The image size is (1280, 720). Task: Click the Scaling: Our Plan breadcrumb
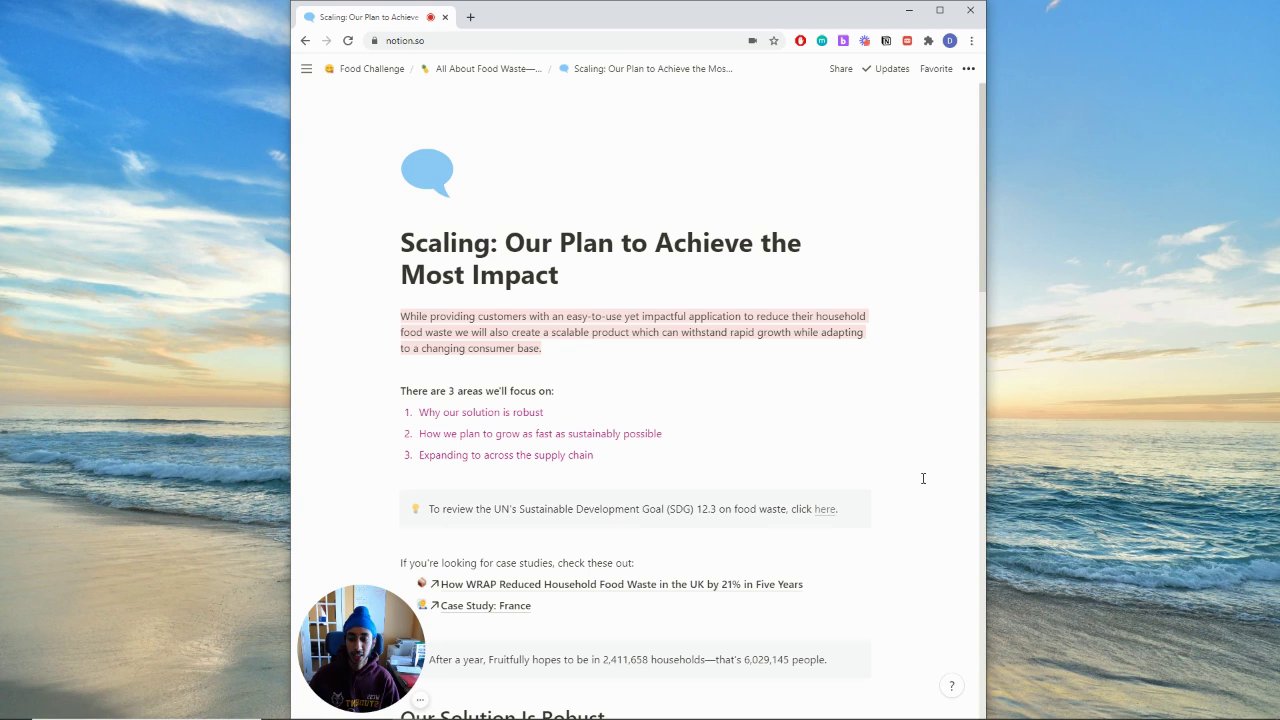[x=646, y=69]
